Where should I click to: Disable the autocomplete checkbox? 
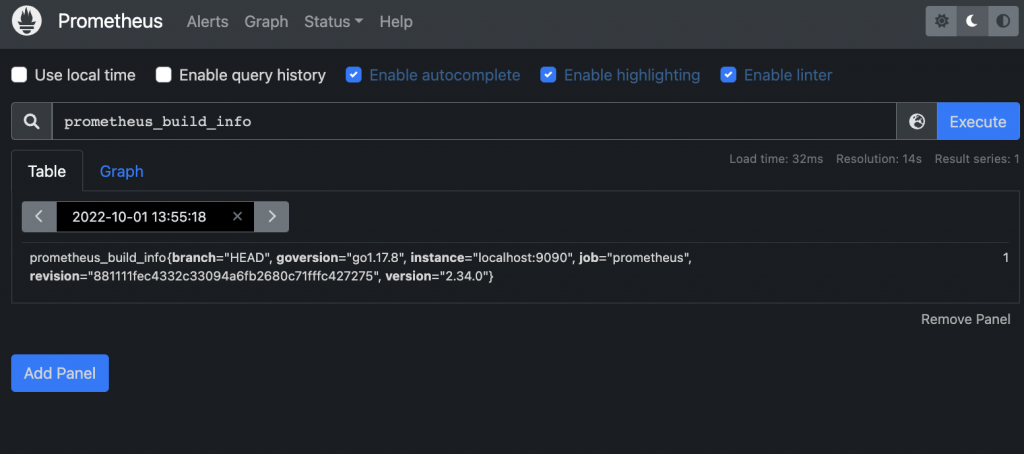354,75
